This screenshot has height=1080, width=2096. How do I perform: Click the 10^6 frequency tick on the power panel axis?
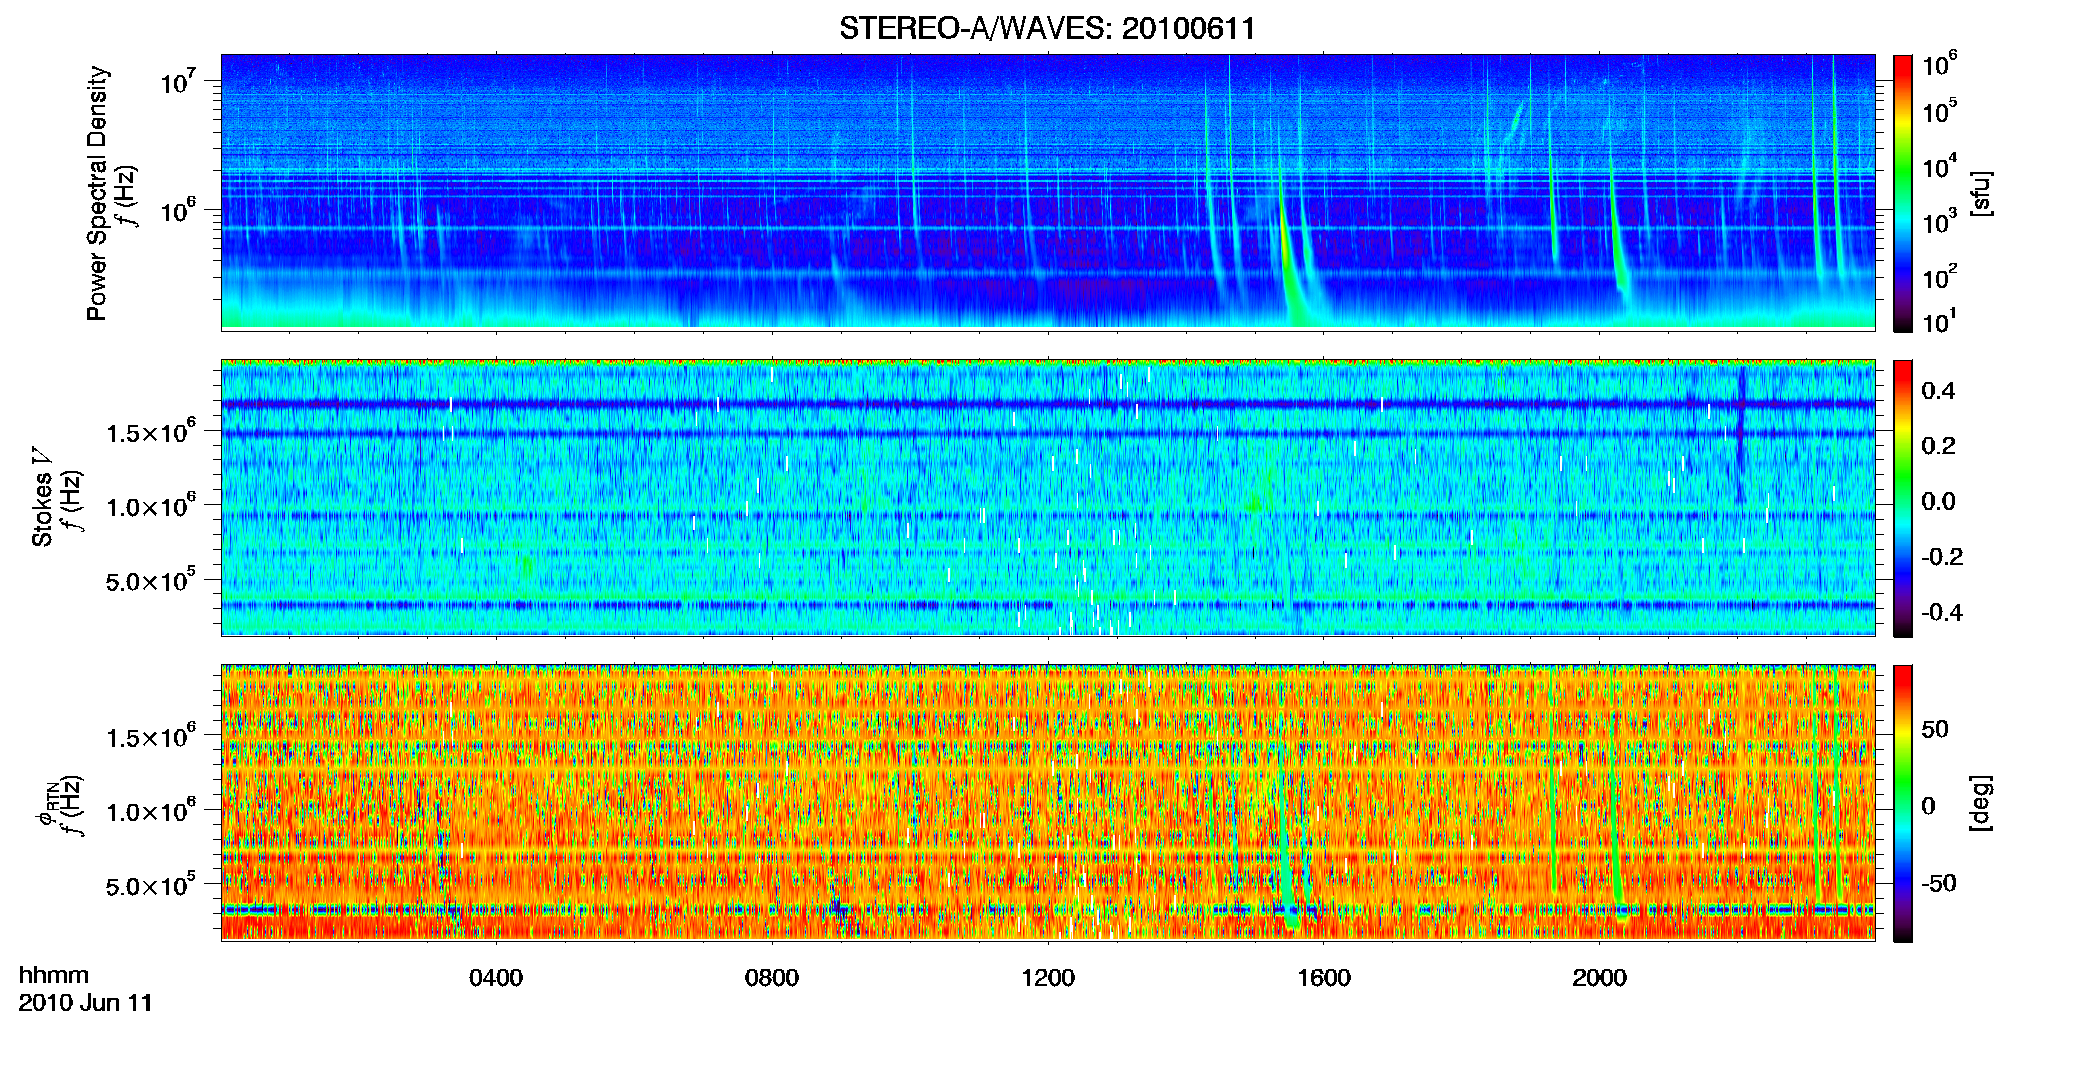point(177,210)
